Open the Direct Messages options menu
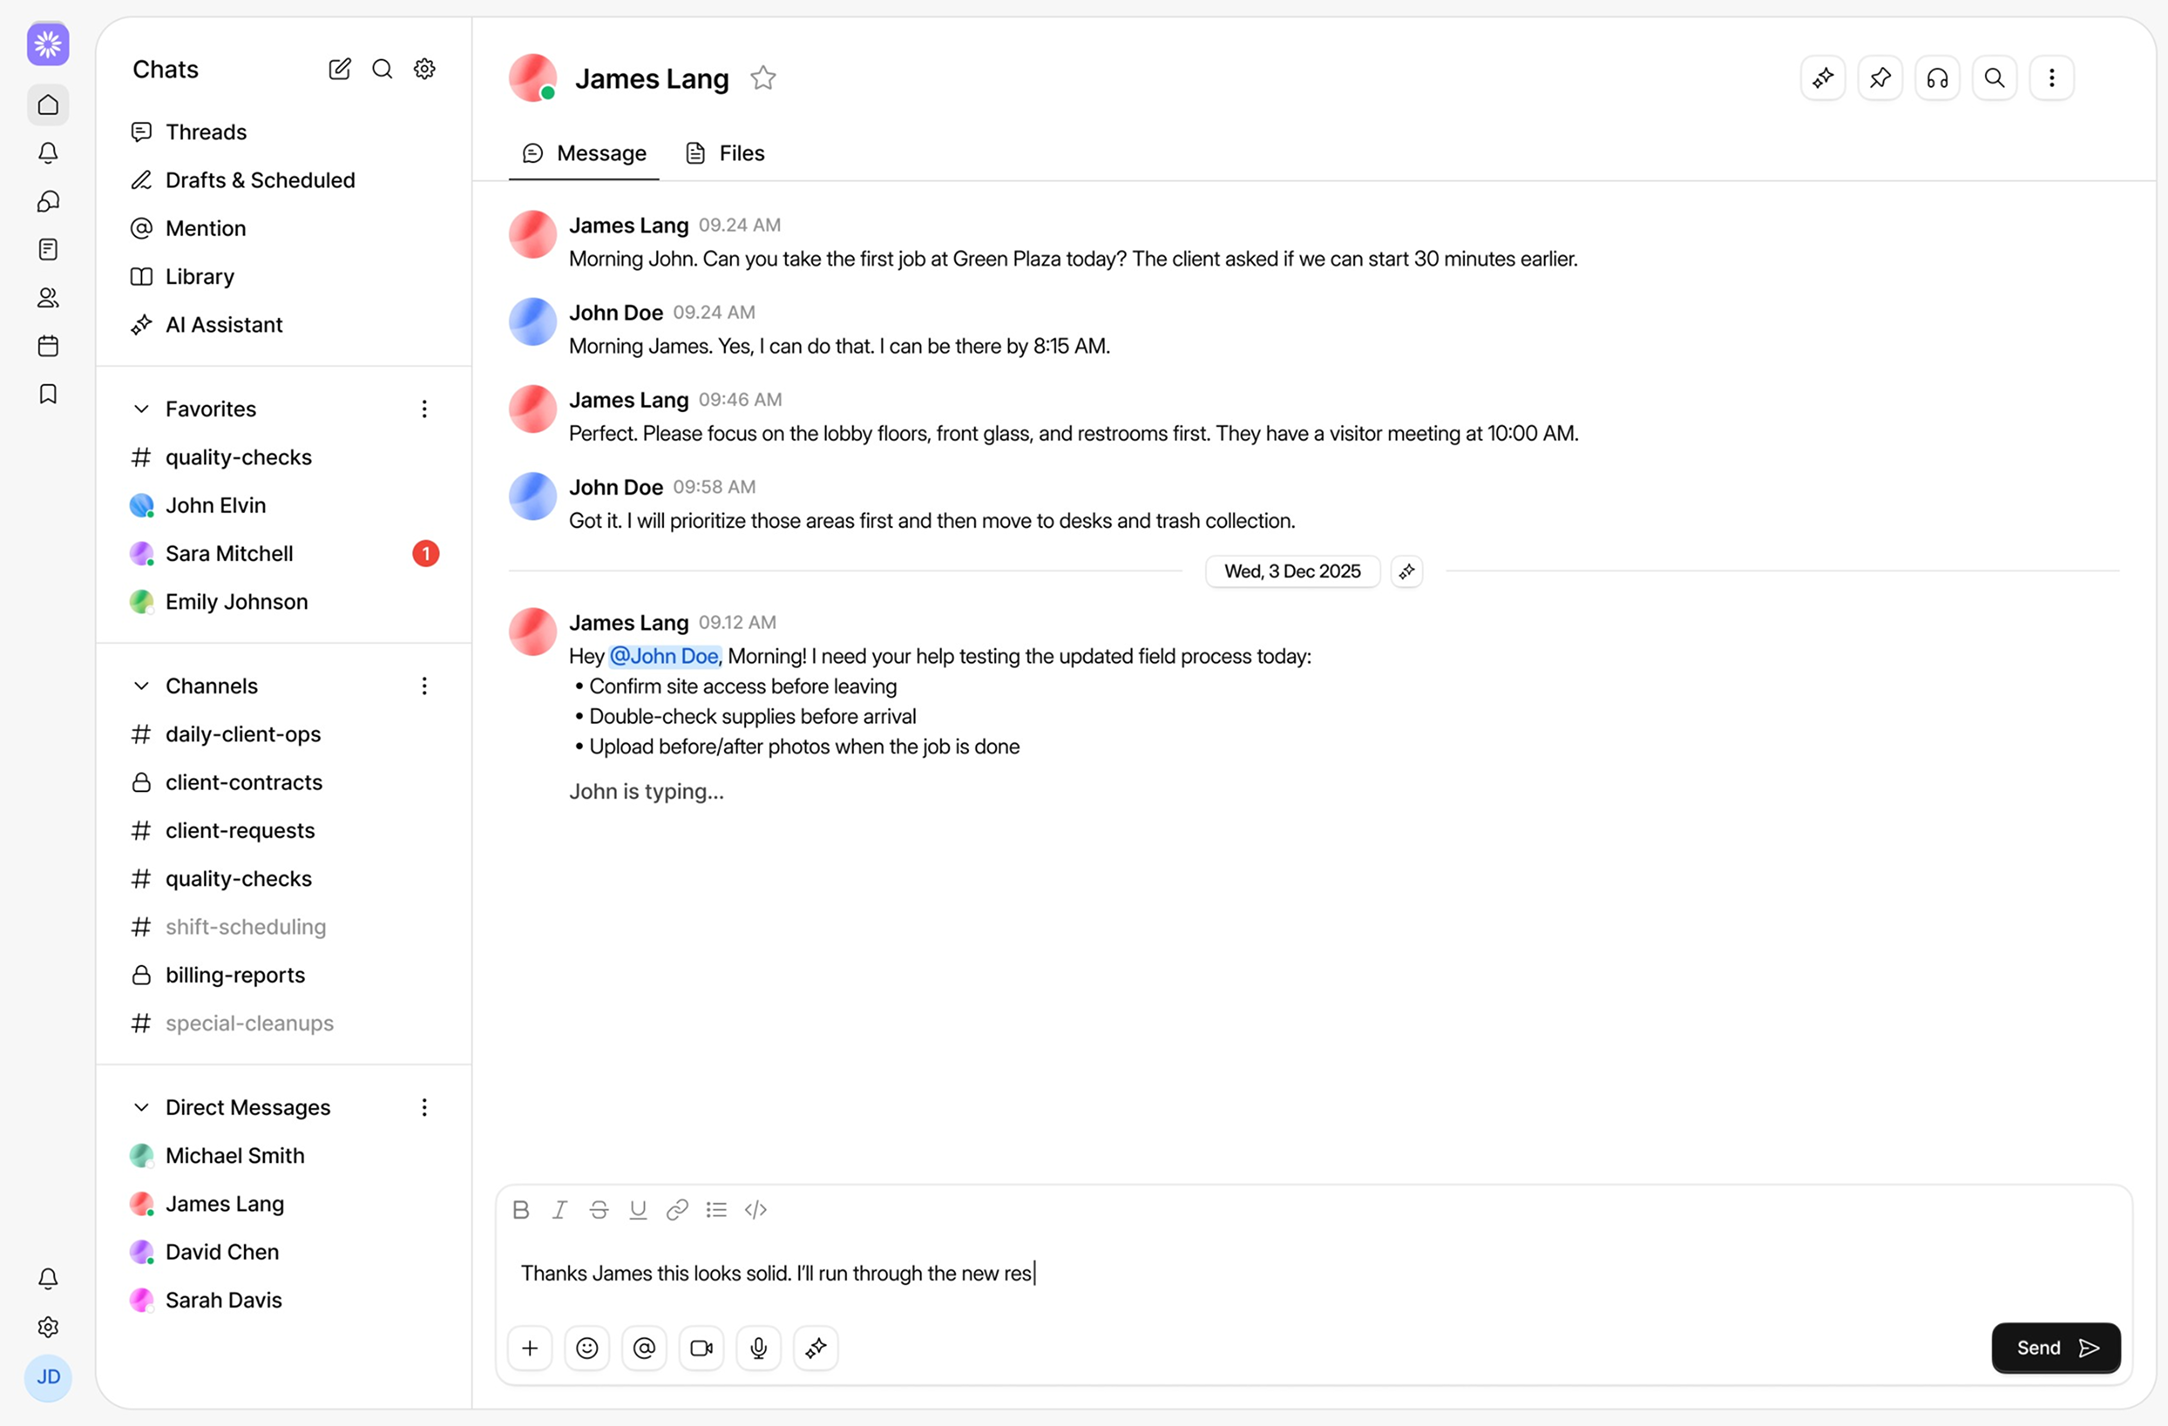Image resolution: width=2168 pixels, height=1426 pixels. point(424,1107)
